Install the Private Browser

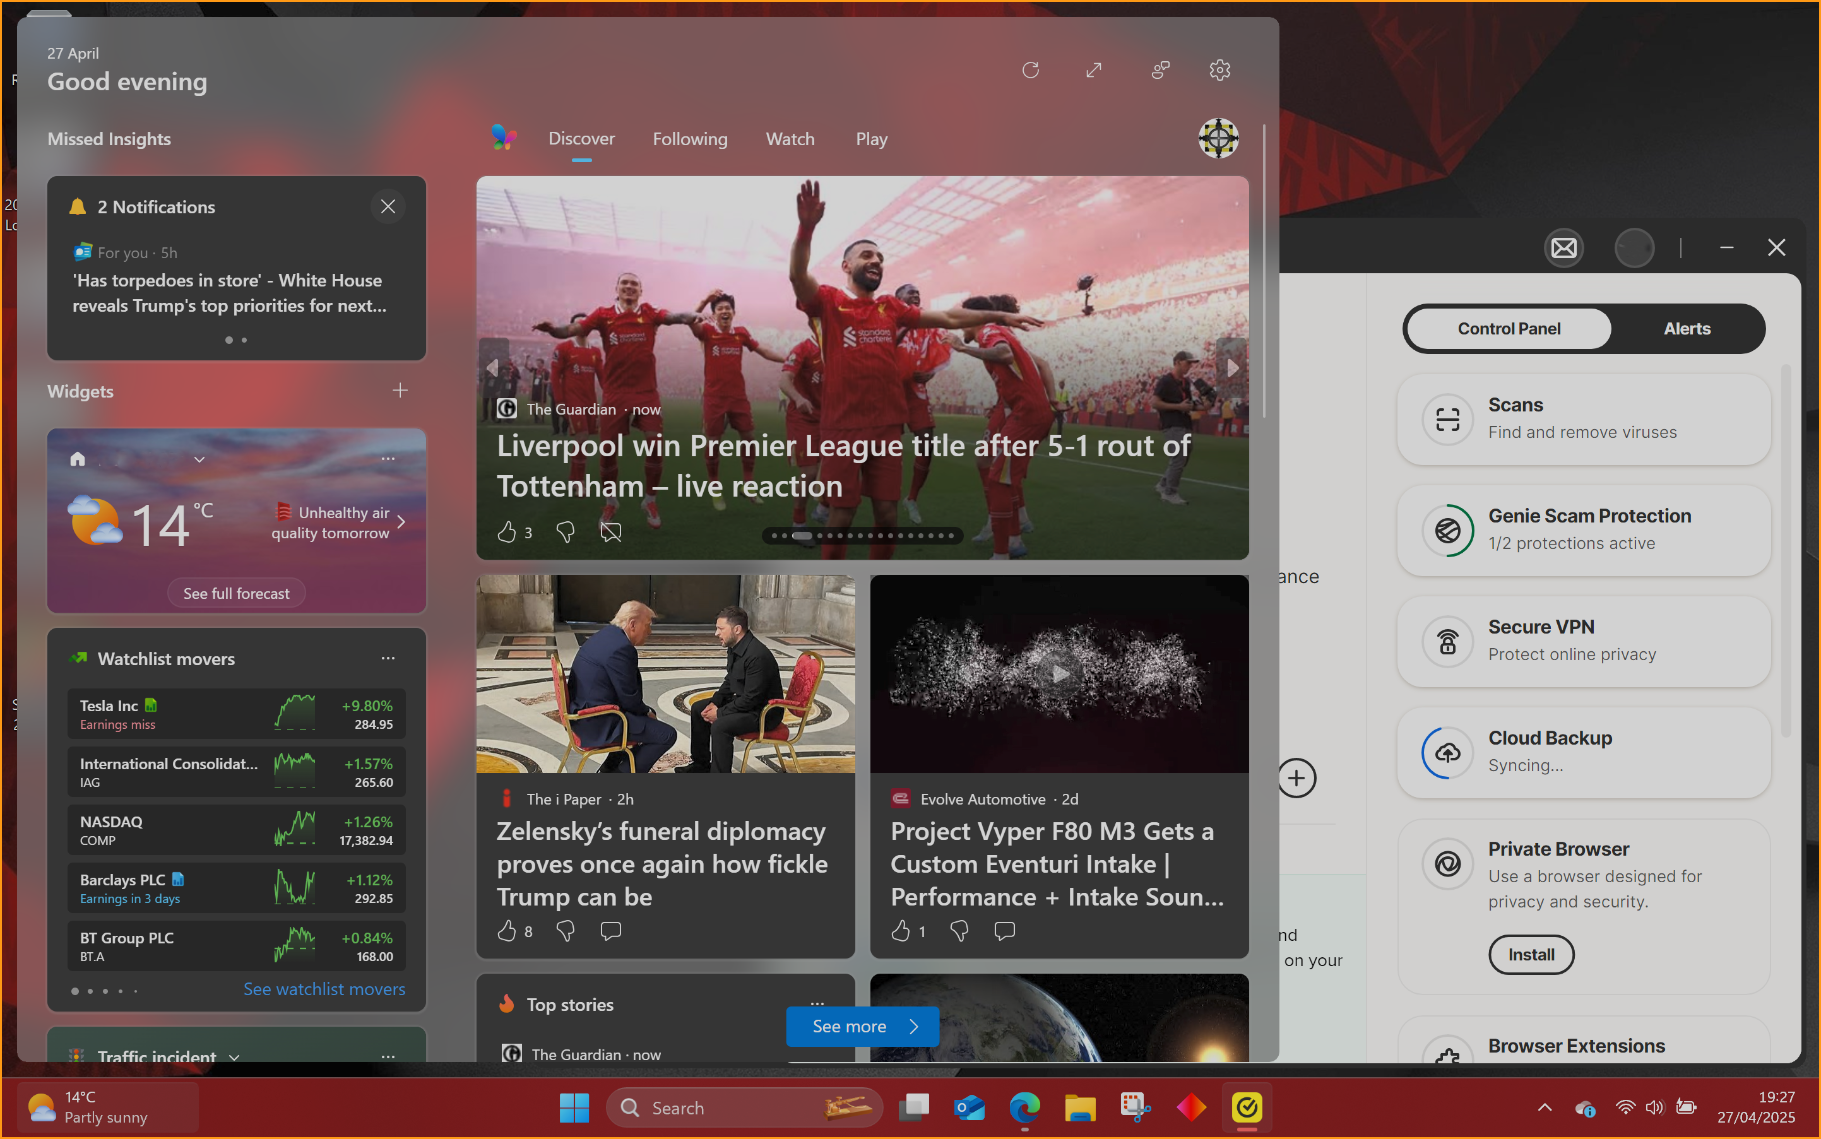[1531, 954]
